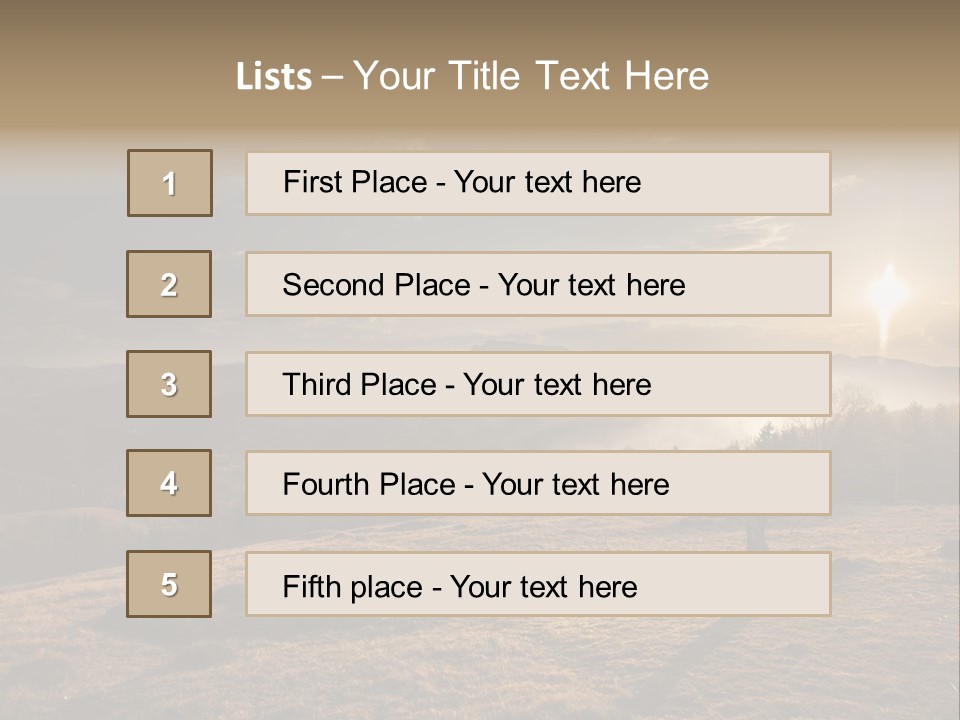Viewport: 960px width, 720px height.
Task: Select the First Place text bar
Action: coord(538,183)
